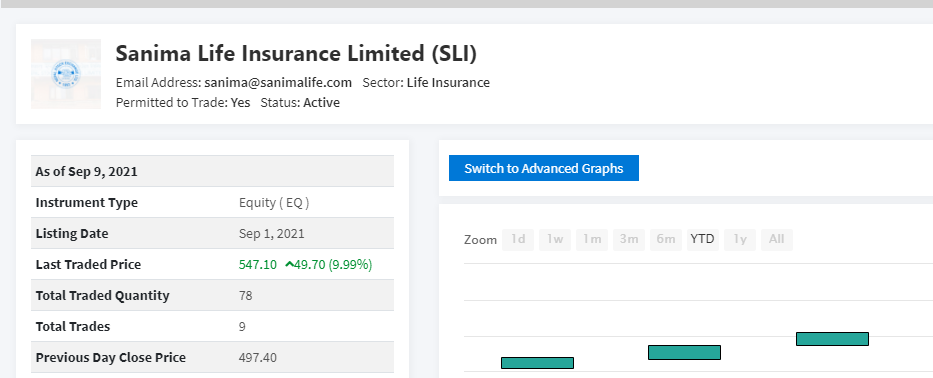Click the Previous Day Close Price label

coord(111,357)
